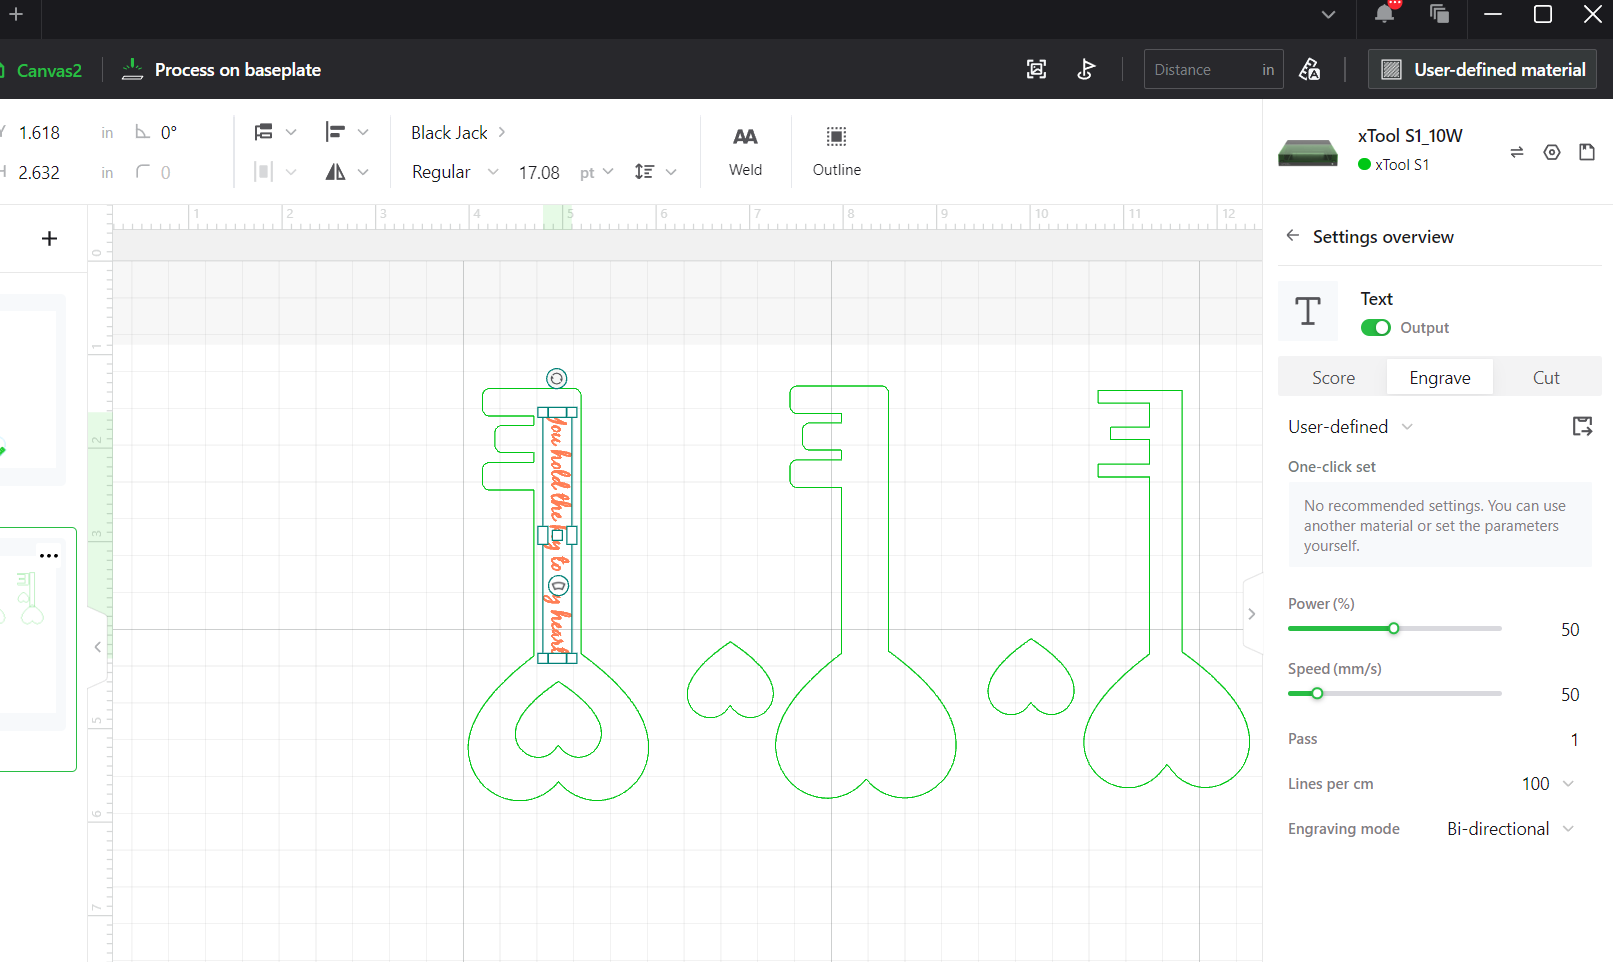
Task: Open a new tab with the plus icon
Action: 16,14
